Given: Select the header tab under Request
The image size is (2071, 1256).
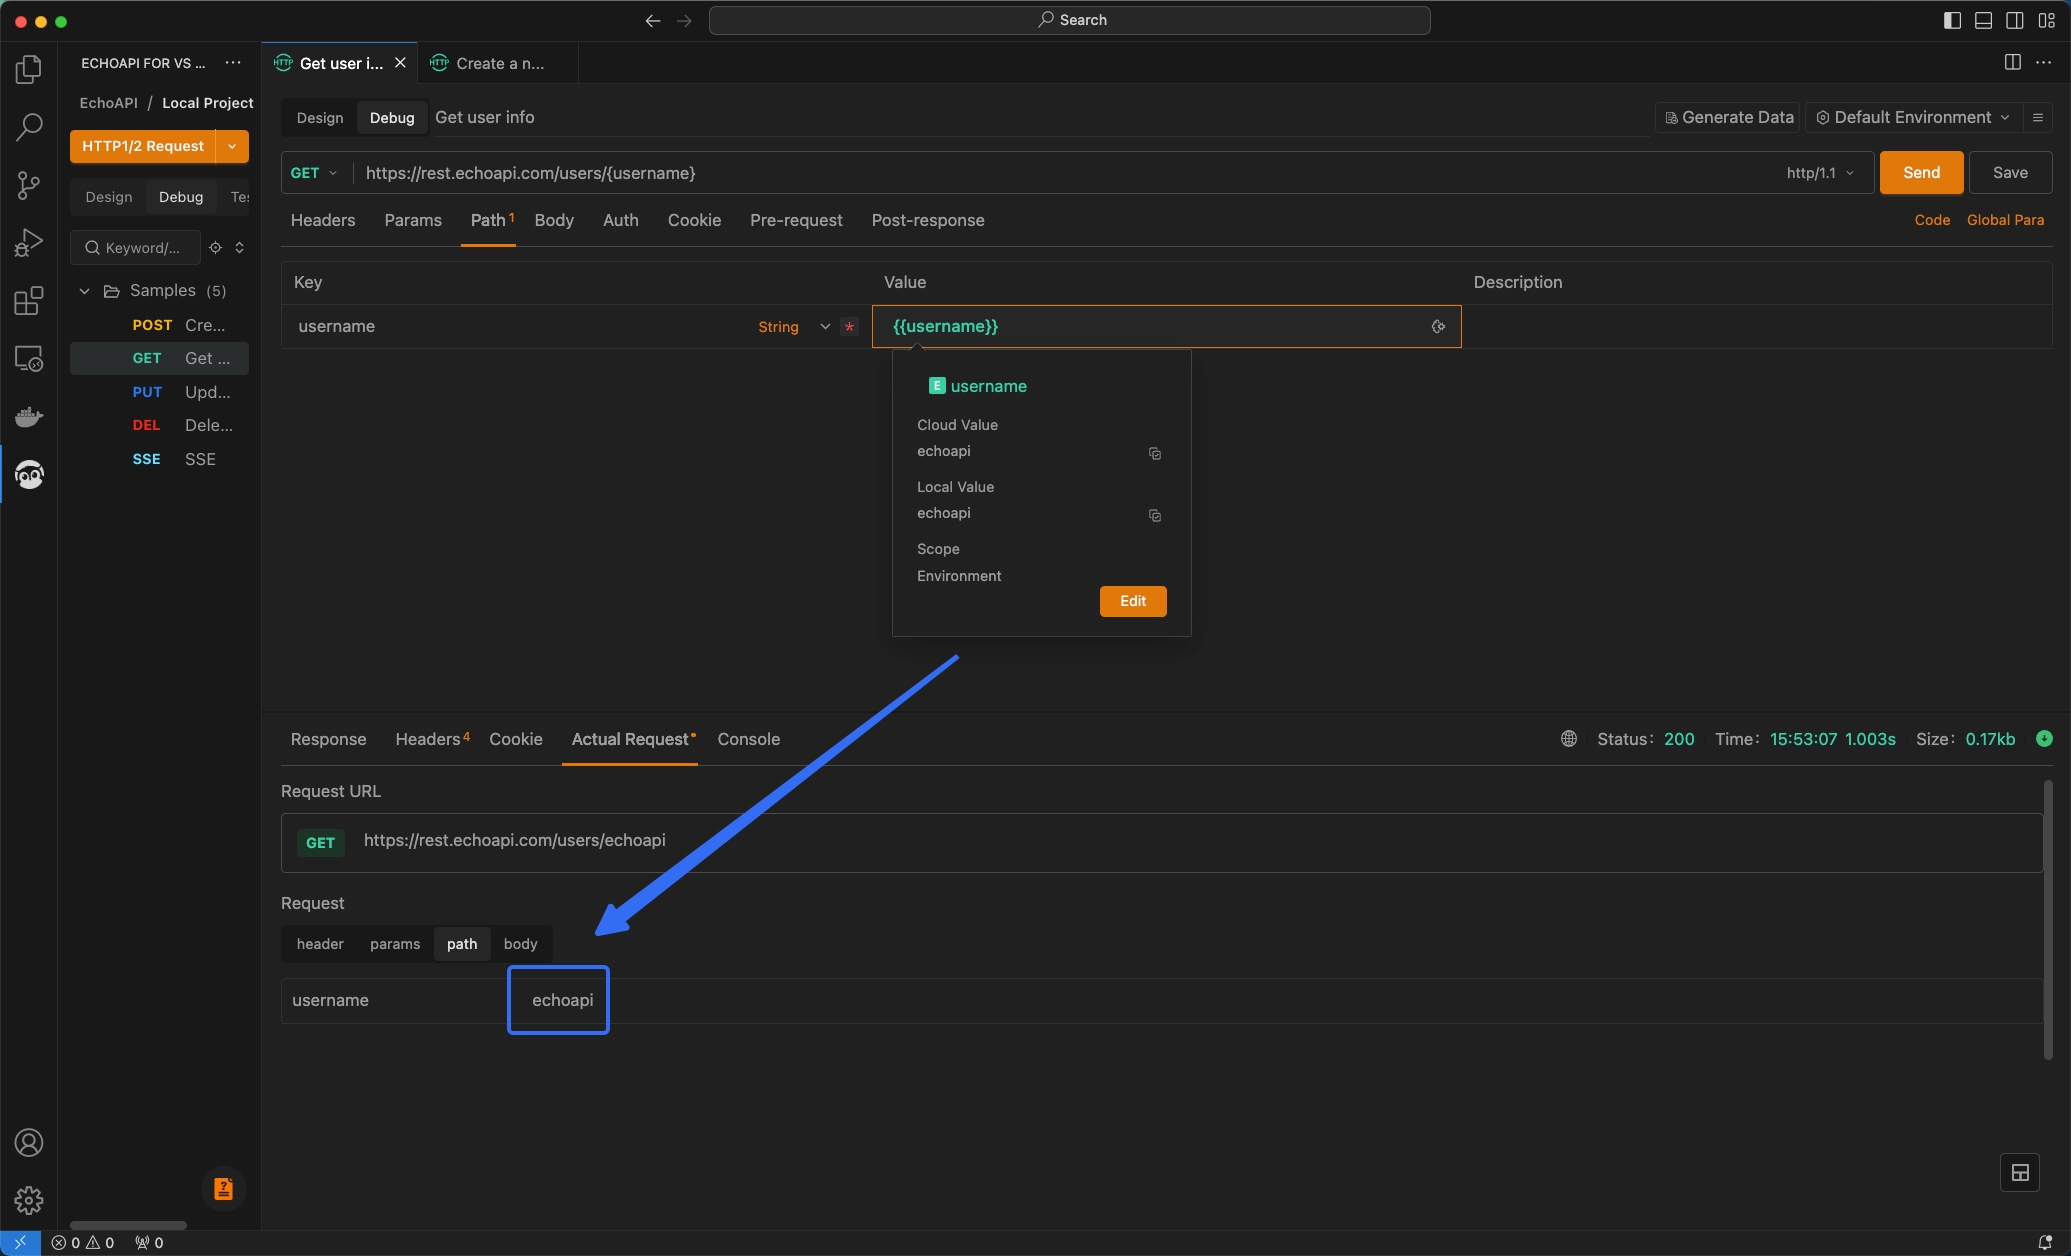Looking at the screenshot, I should tap(320, 944).
